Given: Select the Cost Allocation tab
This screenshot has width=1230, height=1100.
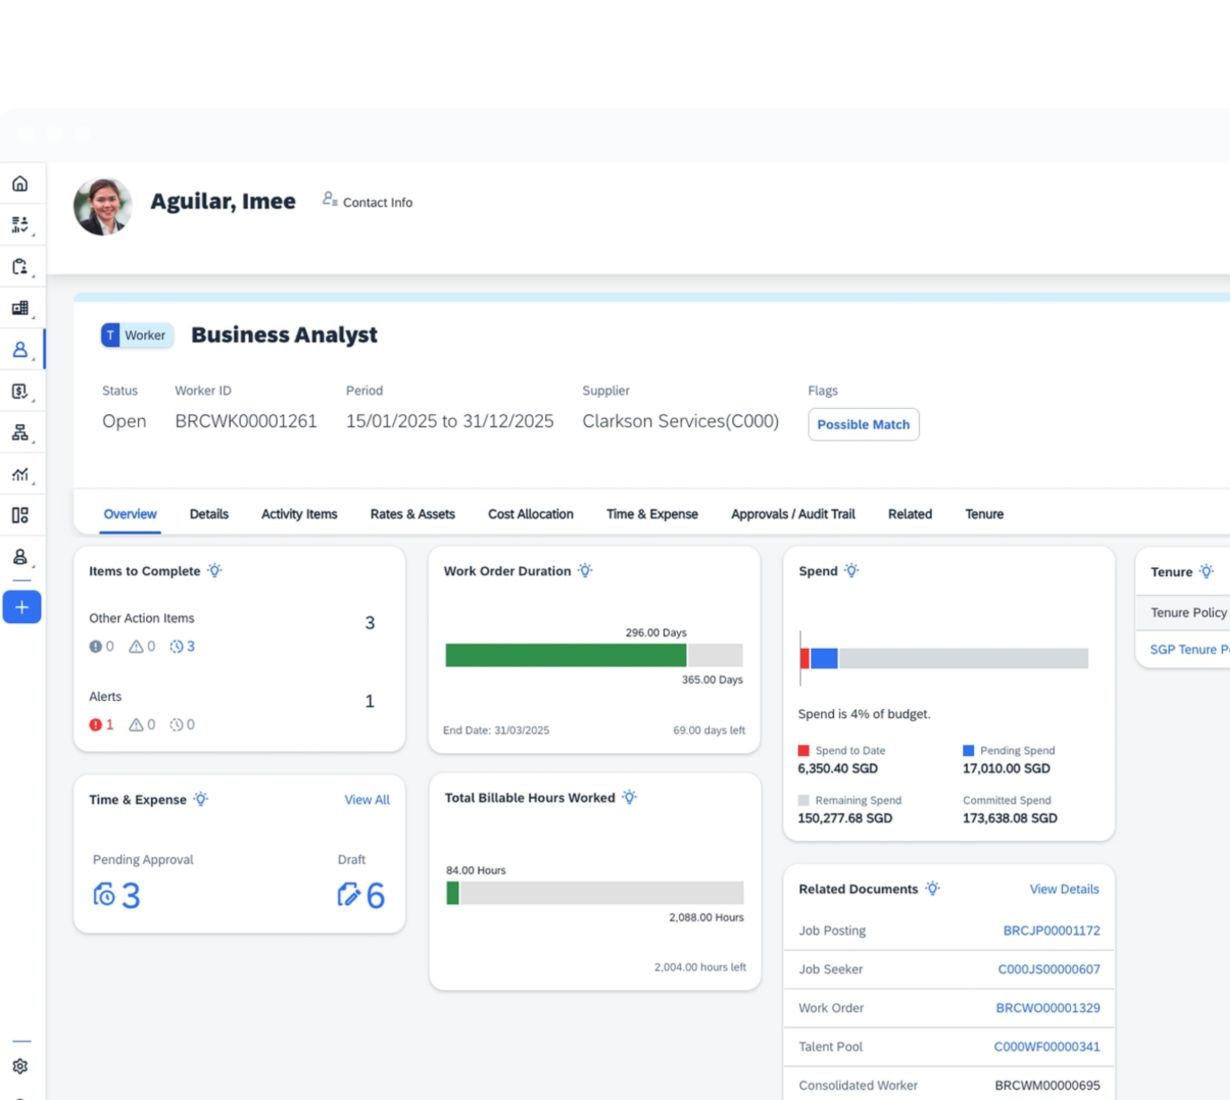Looking at the screenshot, I should tap(530, 514).
